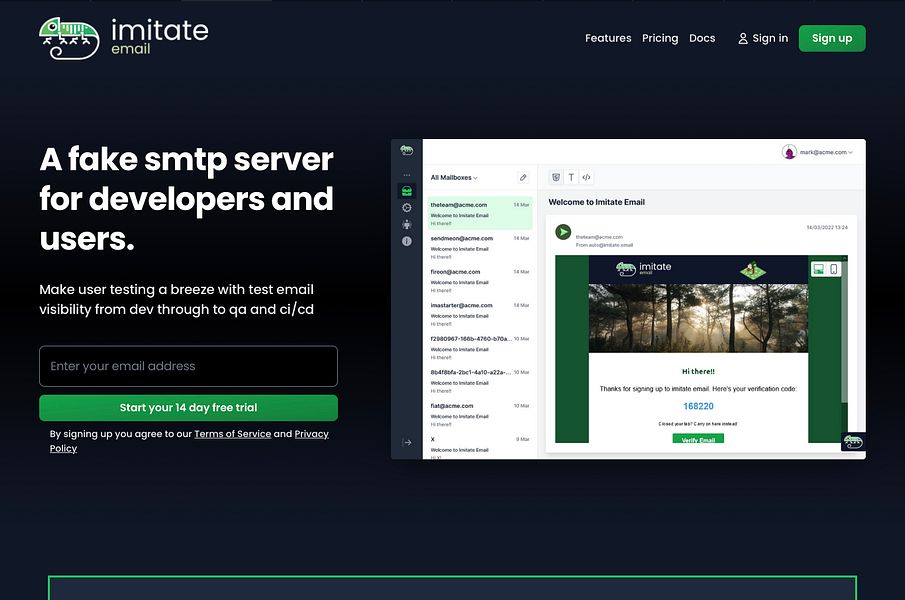The image size is (905, 600).
Task: Click the Verify Email button in preview
Action: click(698, 439)
